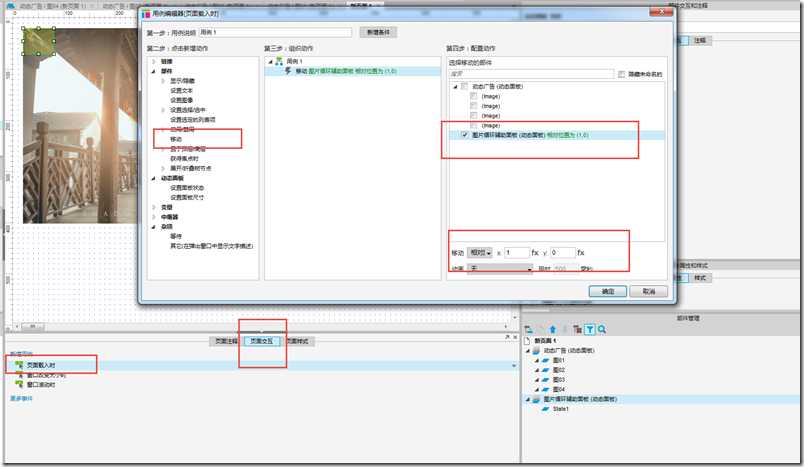Check the third (Image) checkbox

click(474, 116)
